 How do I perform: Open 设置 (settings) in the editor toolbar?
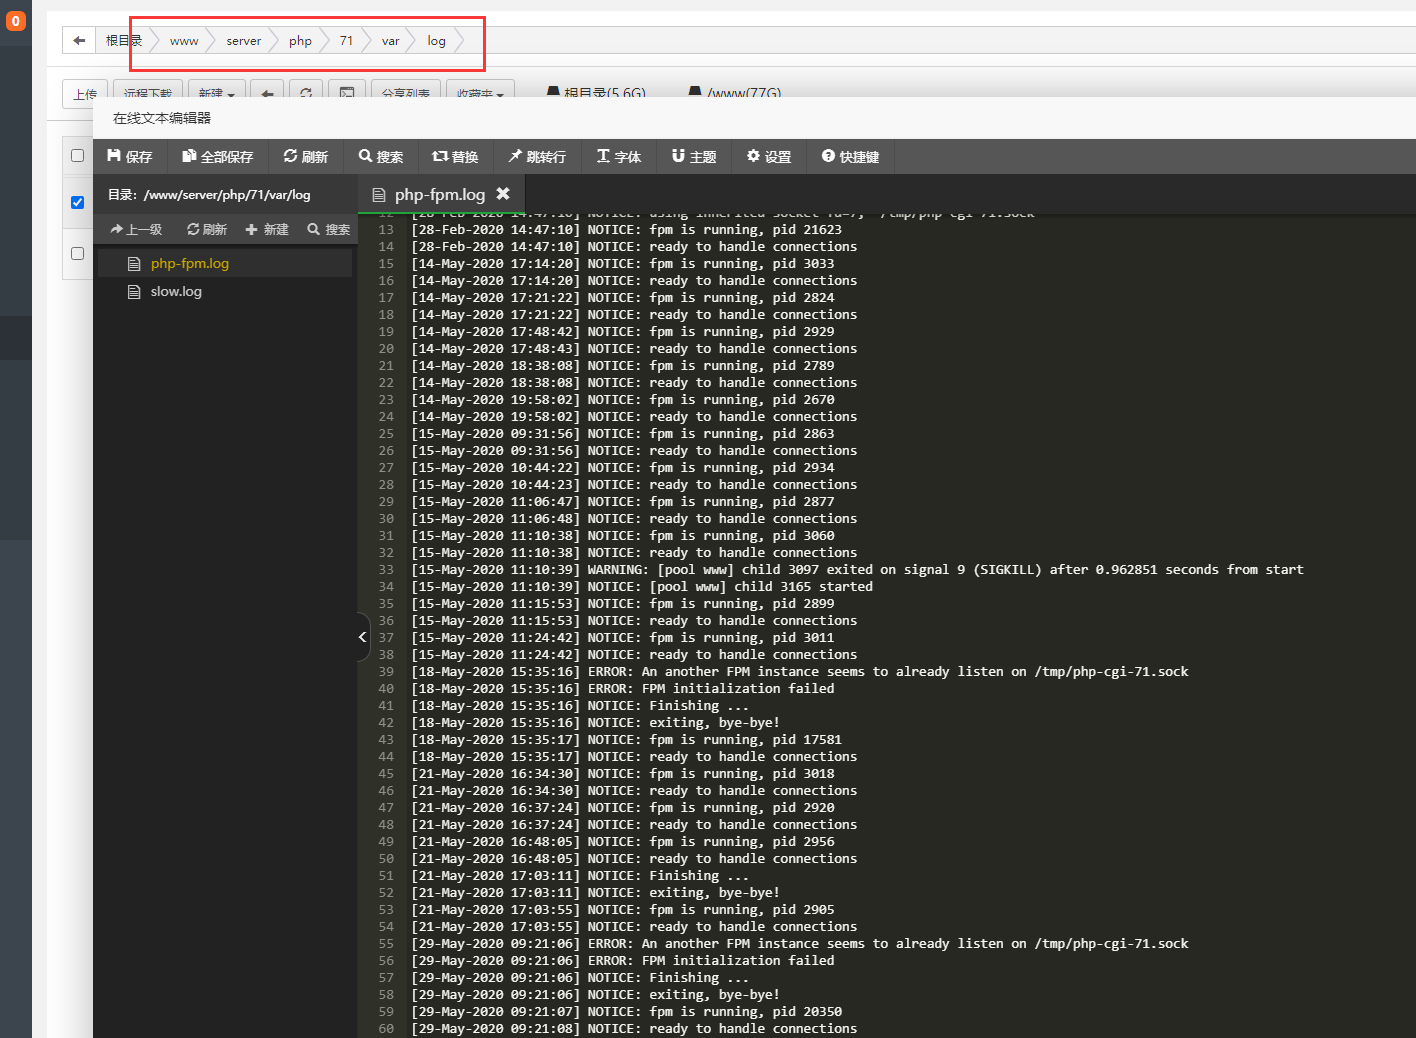769,156
